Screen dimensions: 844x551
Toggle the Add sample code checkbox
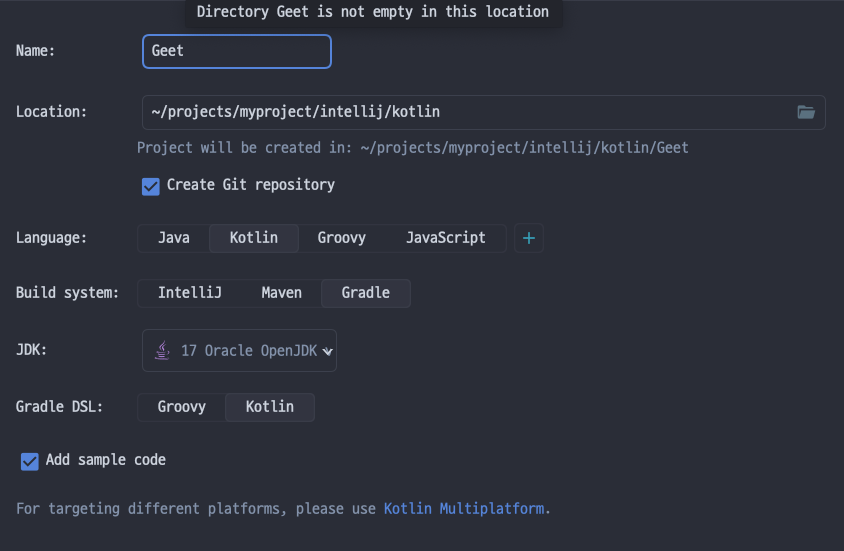(x=30, y=461)
